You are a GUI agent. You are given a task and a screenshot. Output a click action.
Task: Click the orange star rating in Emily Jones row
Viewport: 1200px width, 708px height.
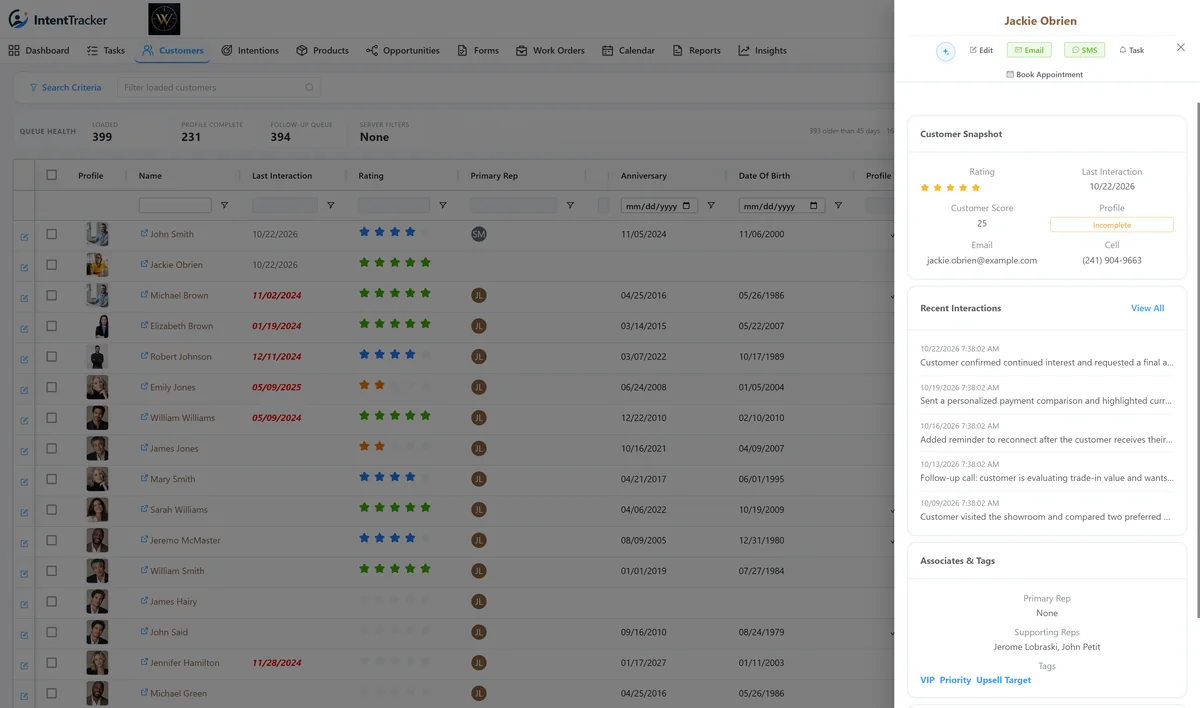pyautogui.click(x=395, y=385)
